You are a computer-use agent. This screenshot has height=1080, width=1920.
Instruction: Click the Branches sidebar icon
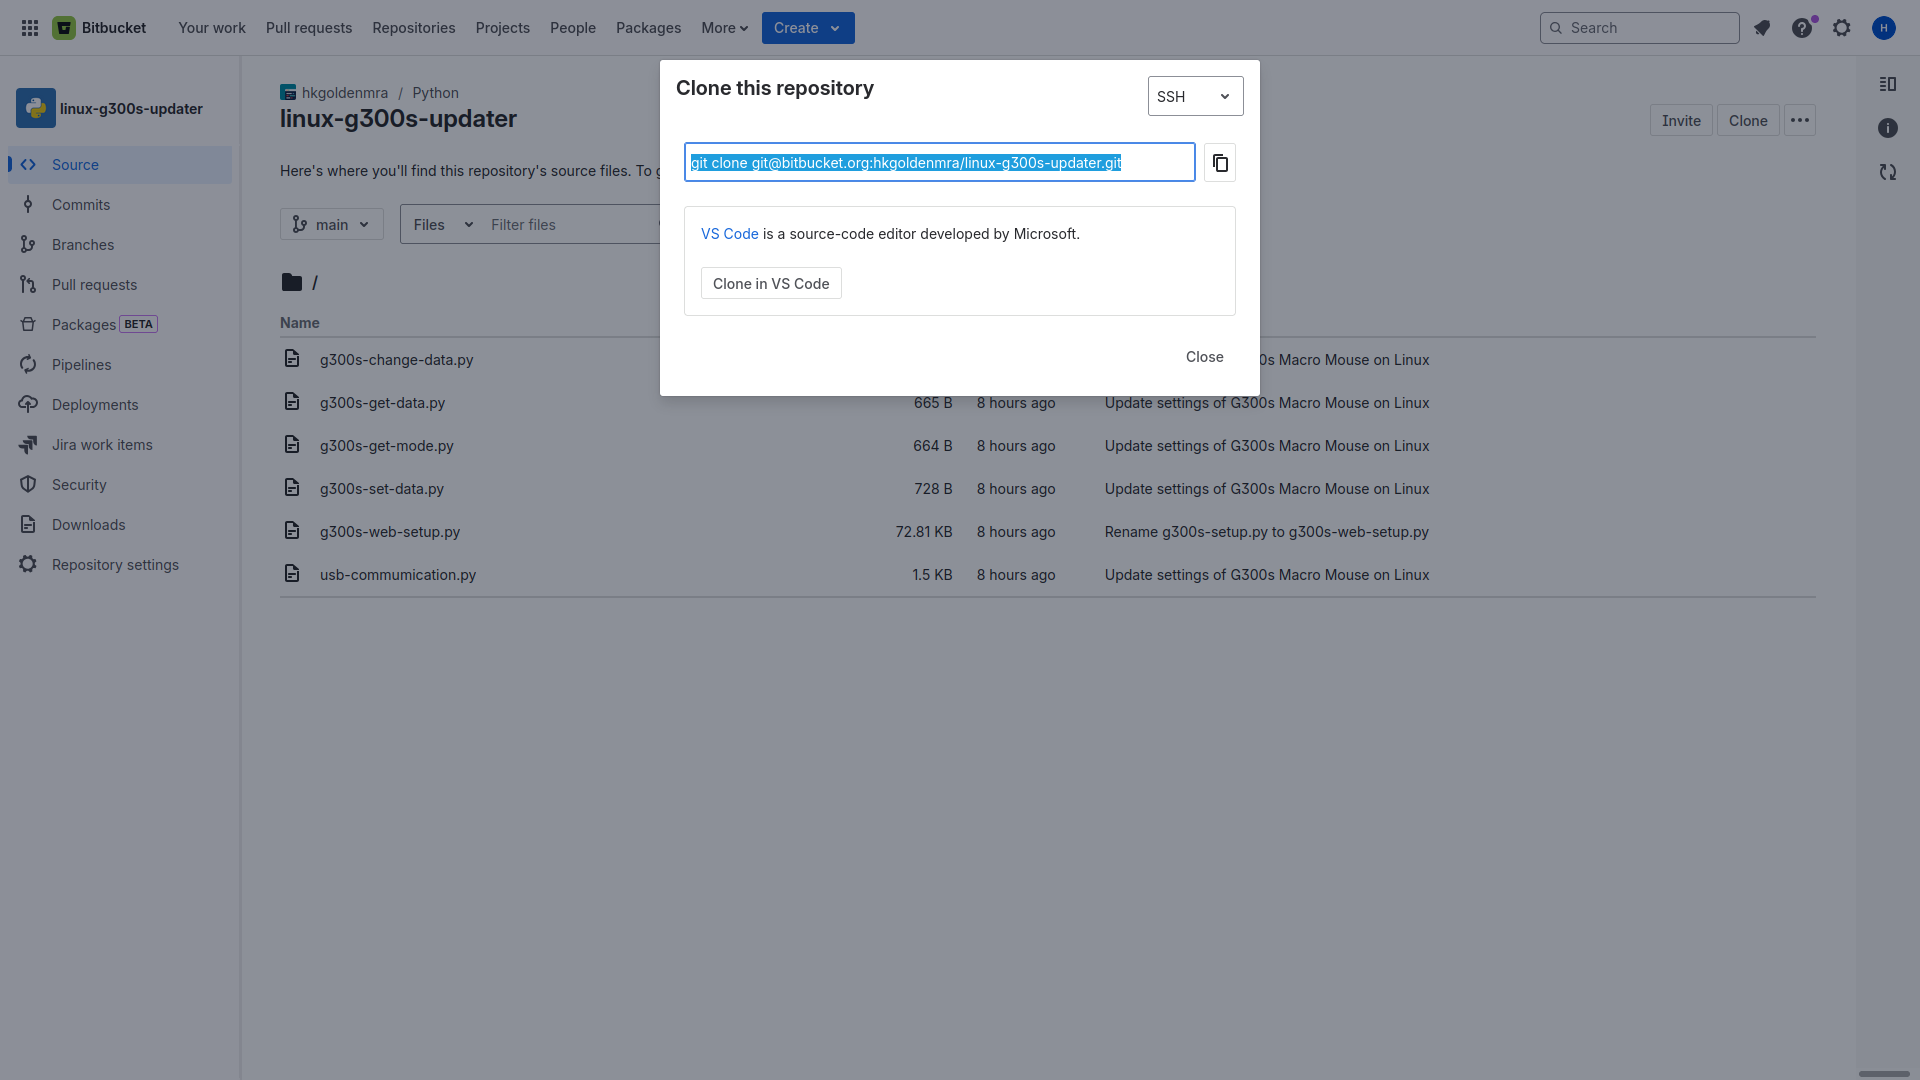pyautogui.click(x=28, y=245)
